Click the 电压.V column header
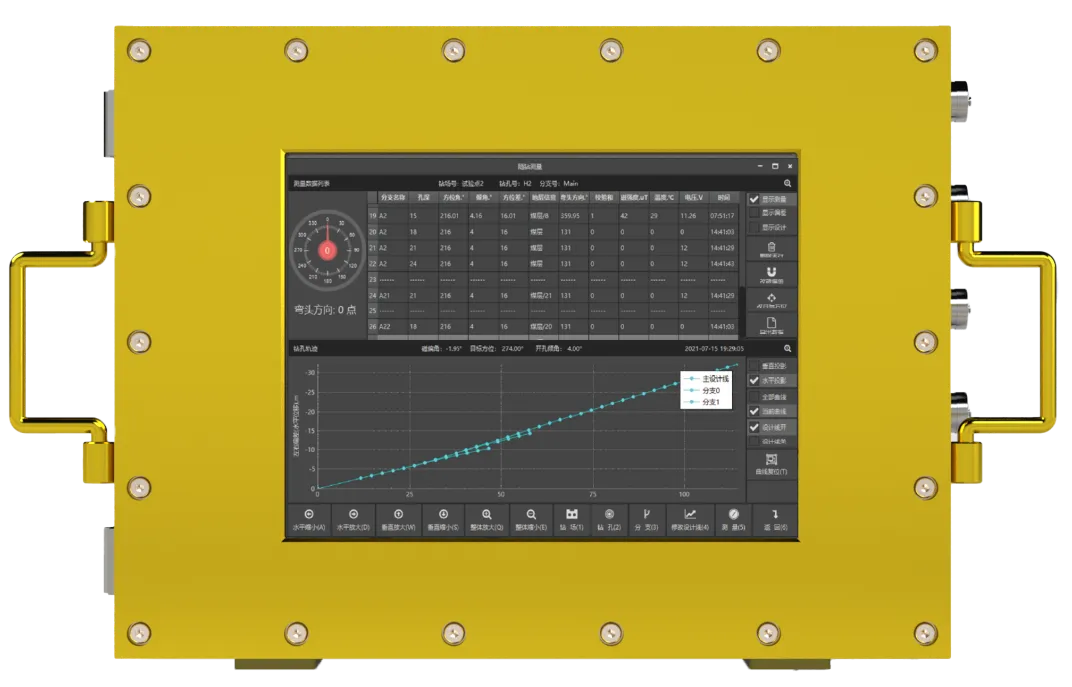This screenshot has width=1072, height=687. (694, 198)
